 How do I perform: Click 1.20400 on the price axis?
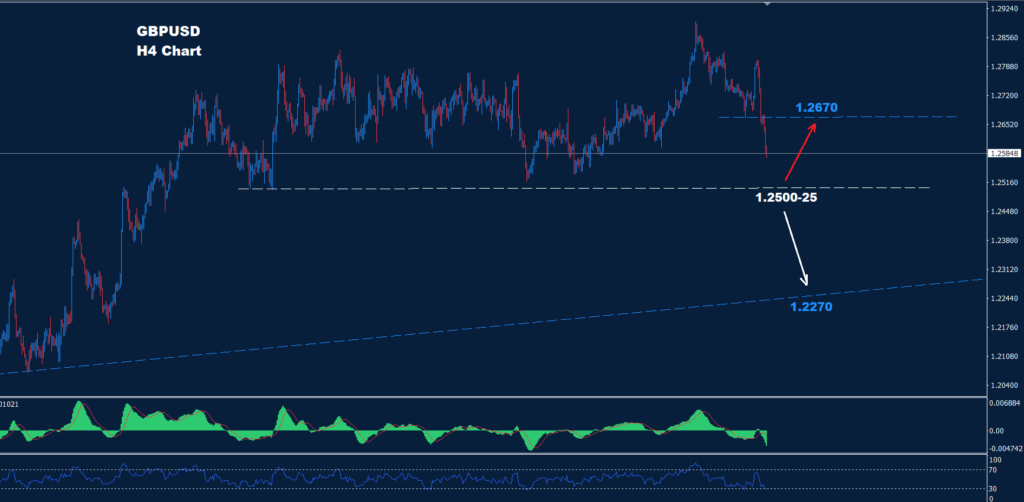click(x=1006, y=385)
